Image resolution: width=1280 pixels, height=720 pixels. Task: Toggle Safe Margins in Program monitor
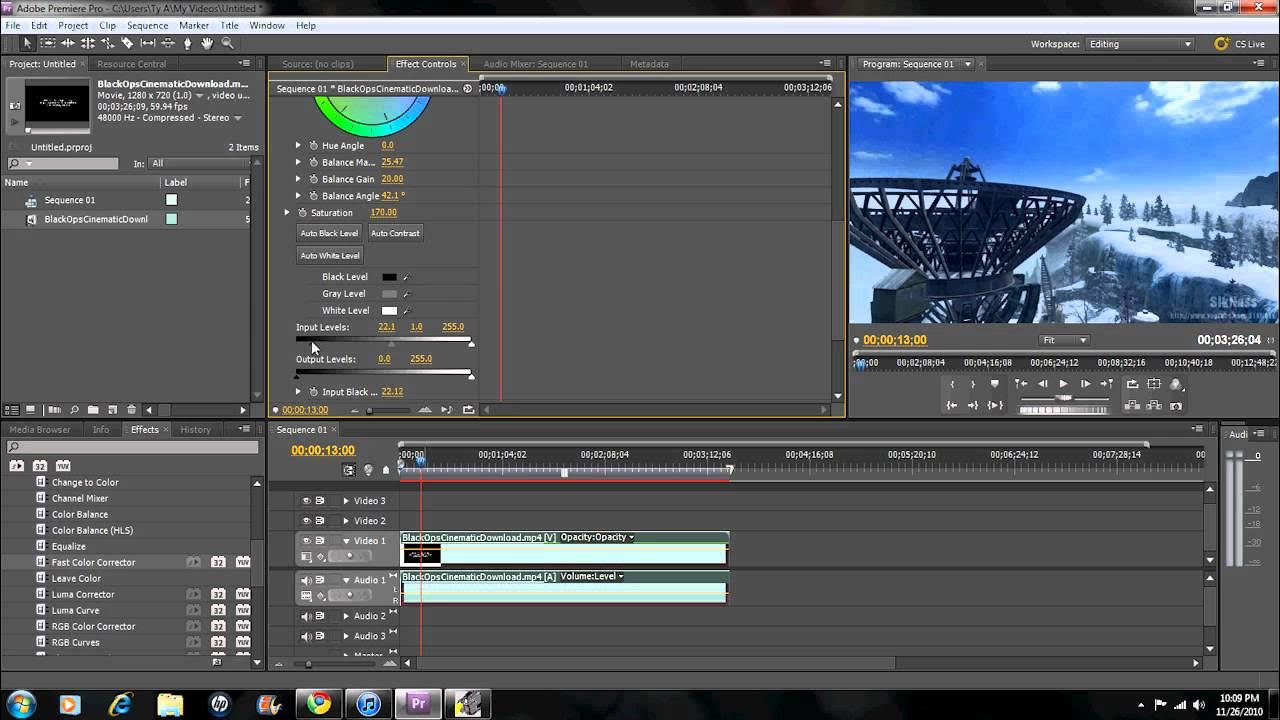pyautogui.click(x=1154, y=384)
